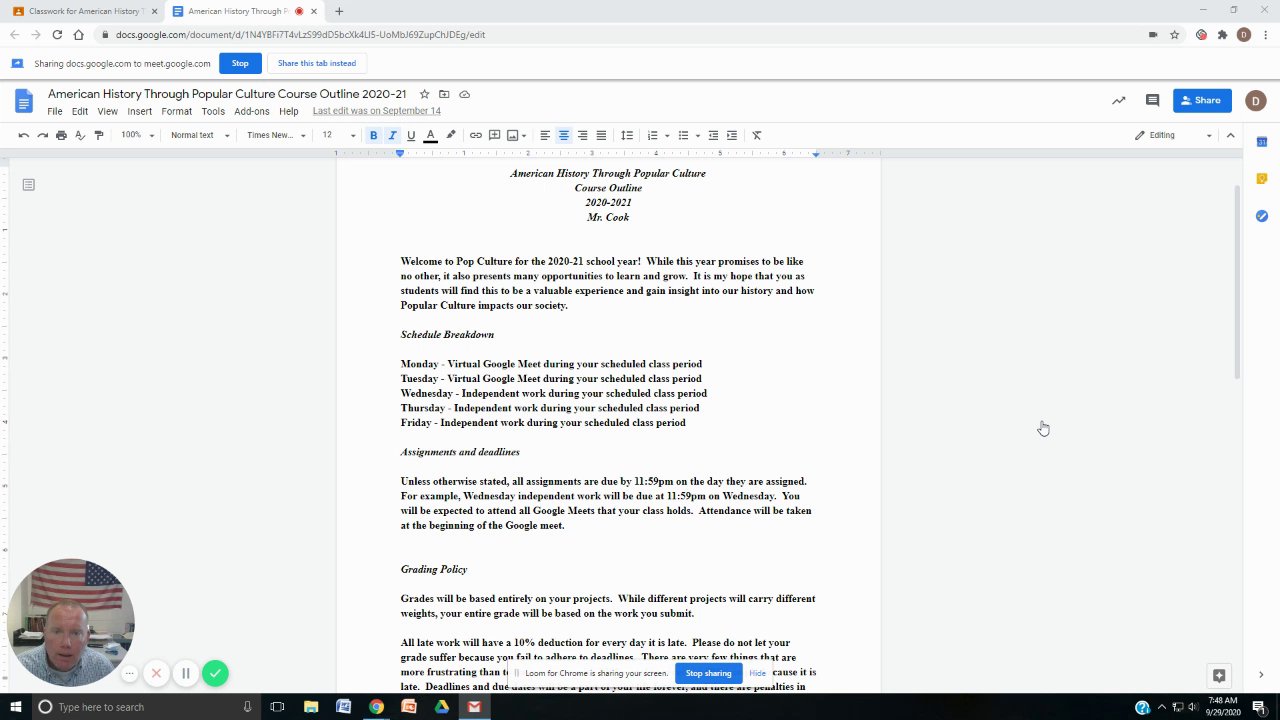
Task: Click the Stop button in sharing bar
Action: click(240, 63)
